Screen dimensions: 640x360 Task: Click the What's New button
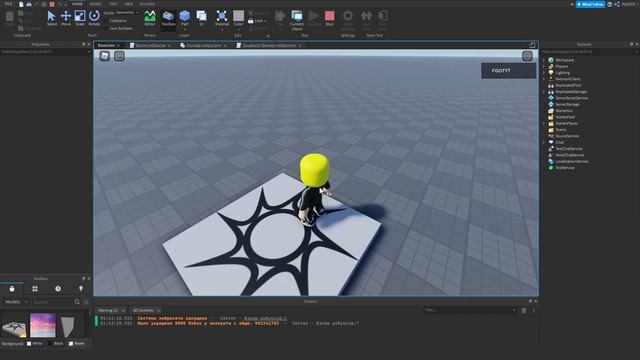point(590,4)
